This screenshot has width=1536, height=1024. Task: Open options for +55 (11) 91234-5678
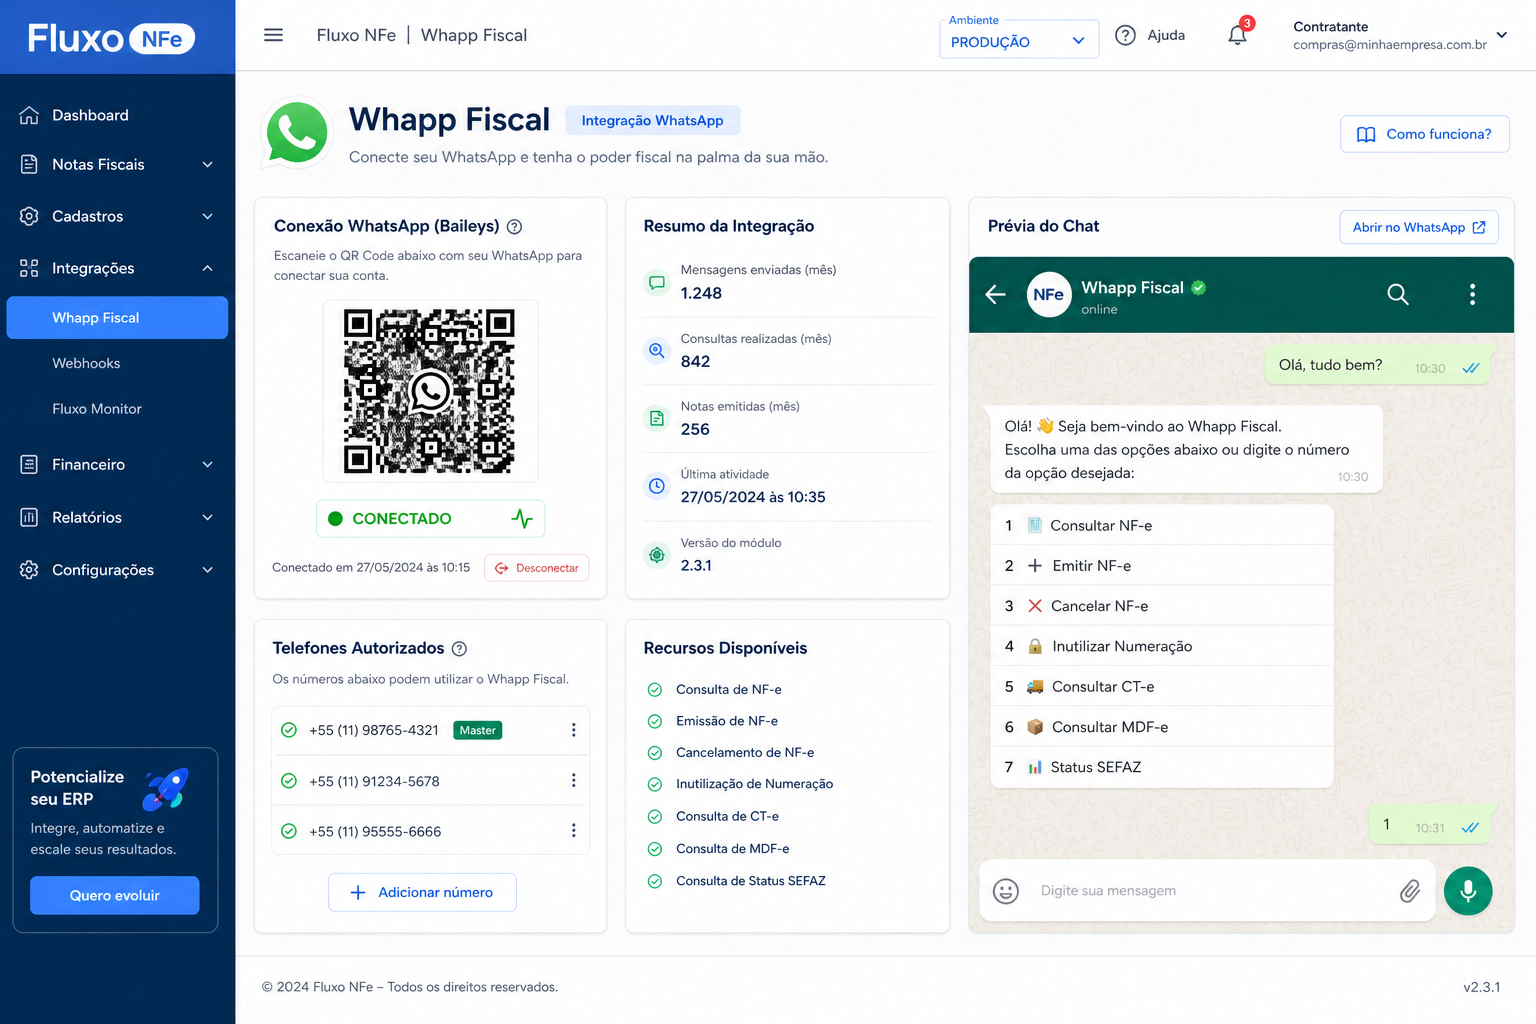click(573, 780)
